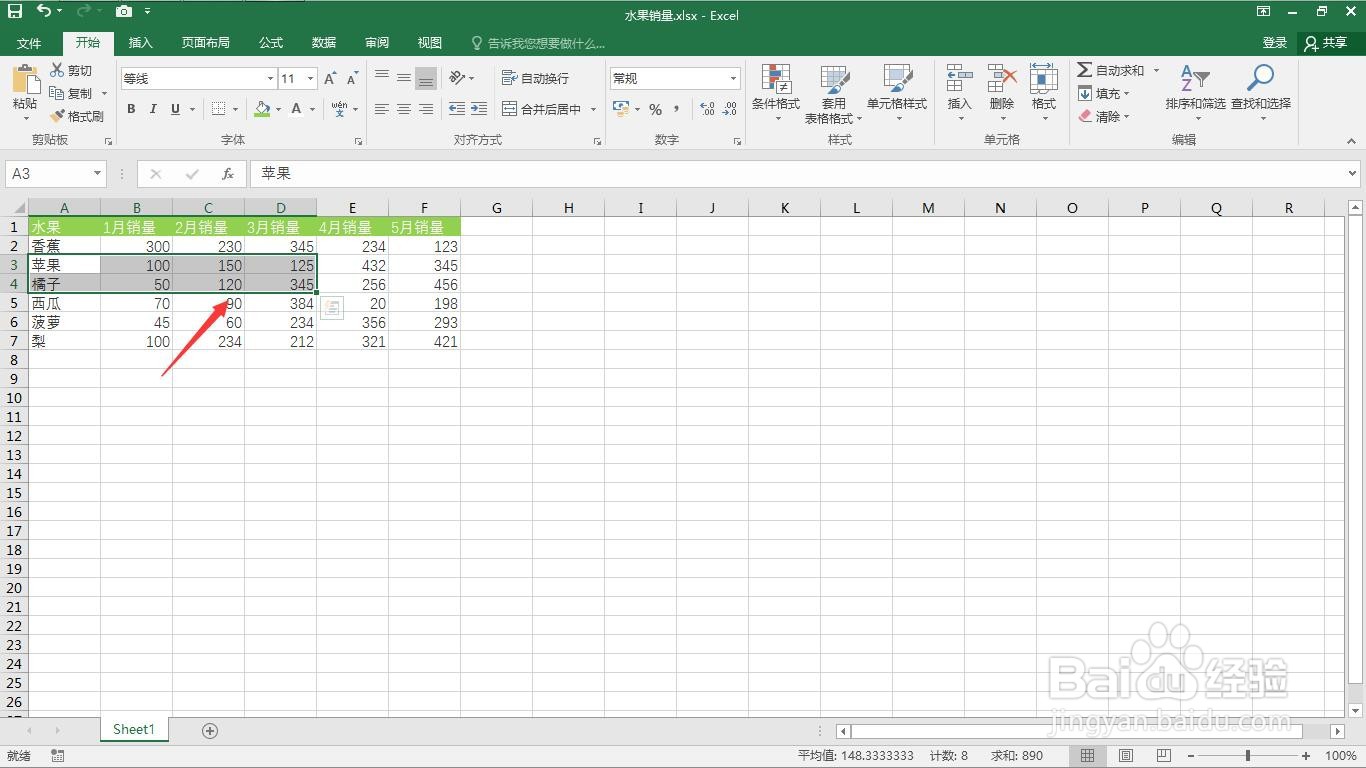
Task: Click the Undo arrow icon
Action: (44, 12)
